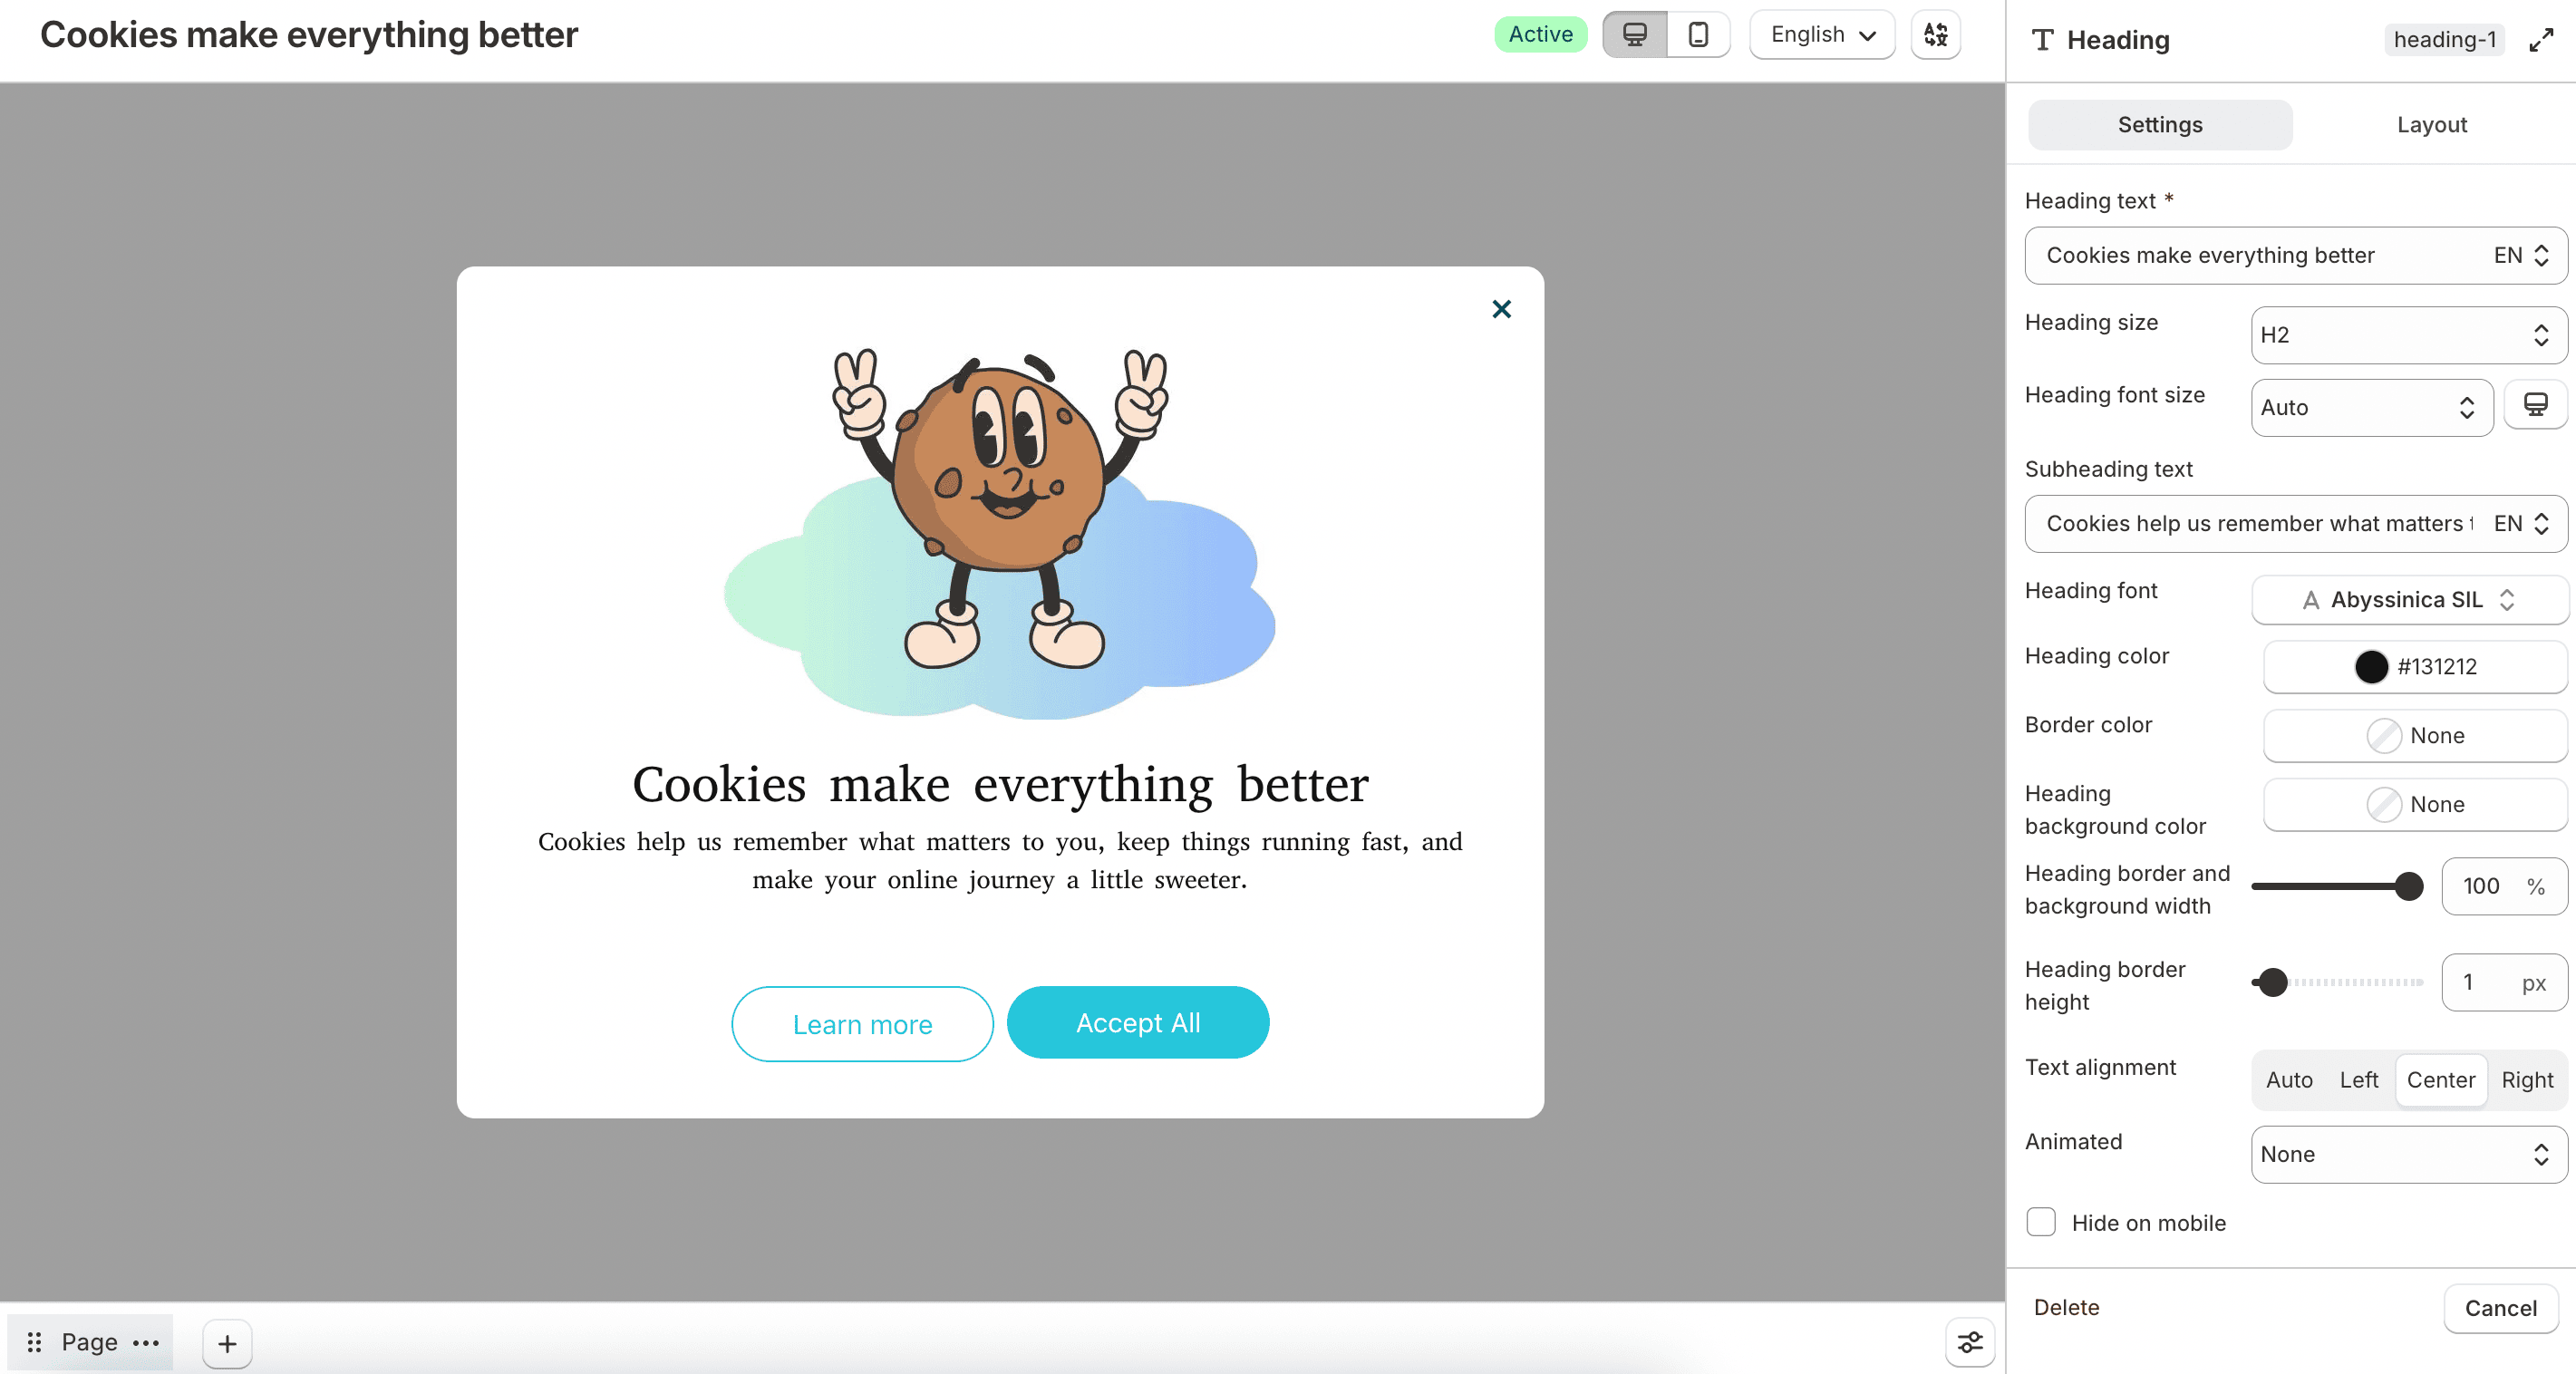Set text alignment to Center
This screenshot has height=1374, width=2576.
click(2441, 1080)
